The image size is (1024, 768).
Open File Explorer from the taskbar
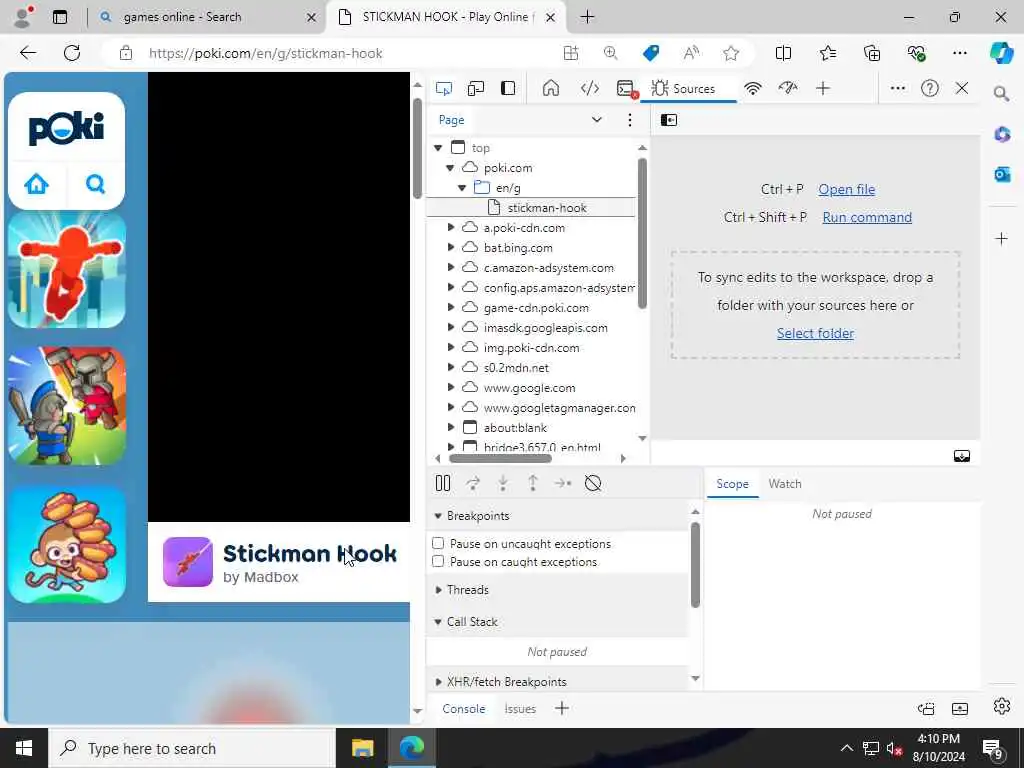tap(362, 748)
